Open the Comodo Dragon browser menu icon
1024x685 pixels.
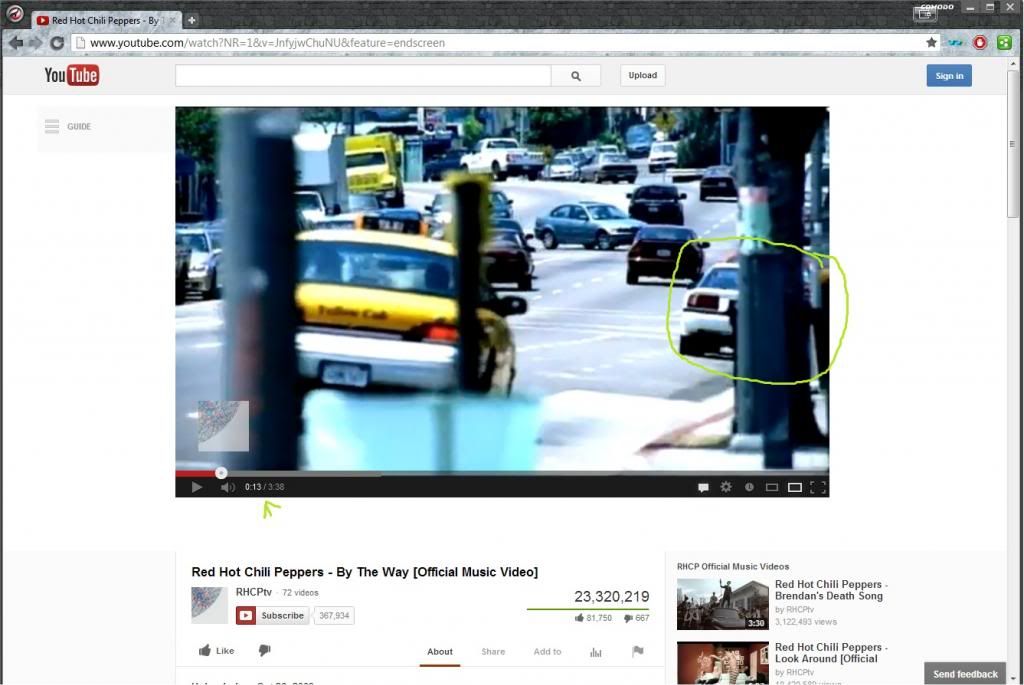coord(14,12)
